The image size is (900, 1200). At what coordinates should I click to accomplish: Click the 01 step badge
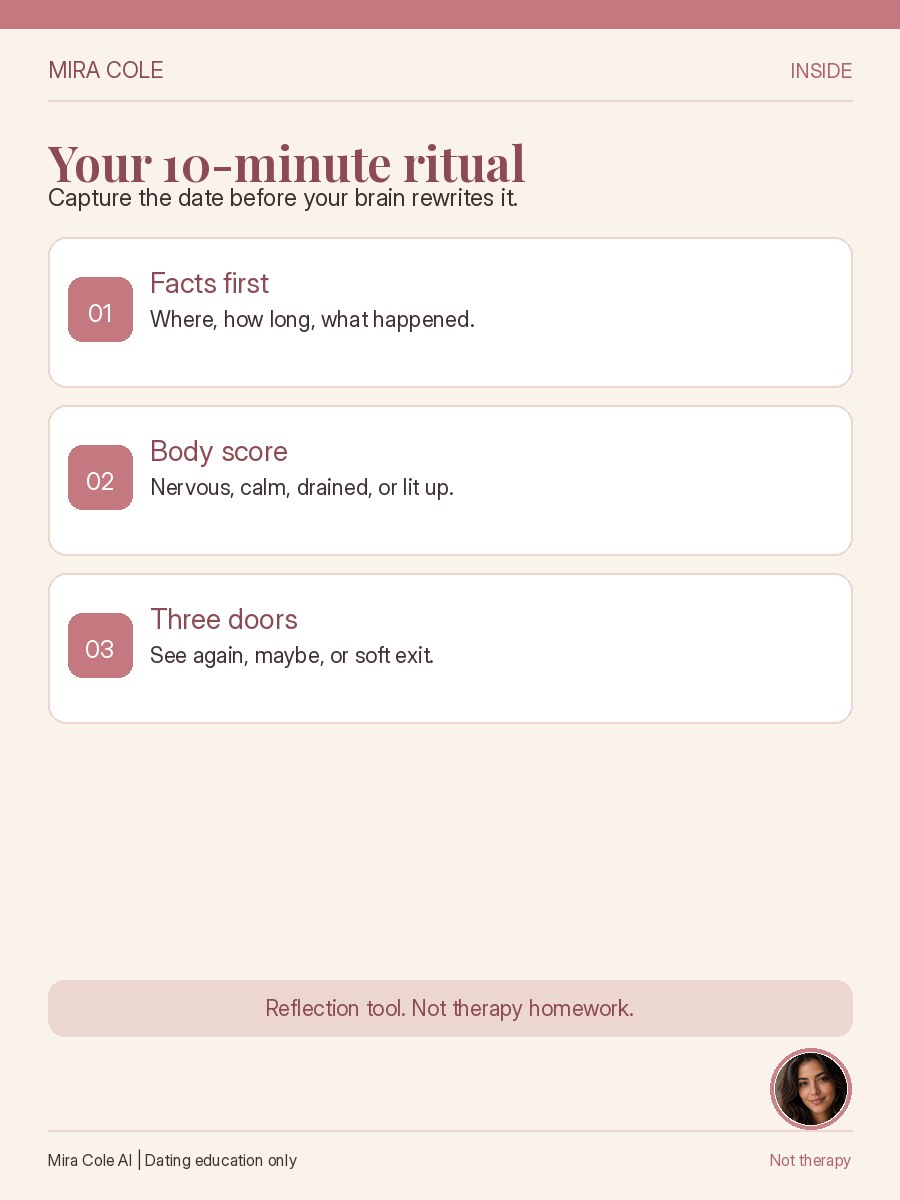[x=100, y=310]
